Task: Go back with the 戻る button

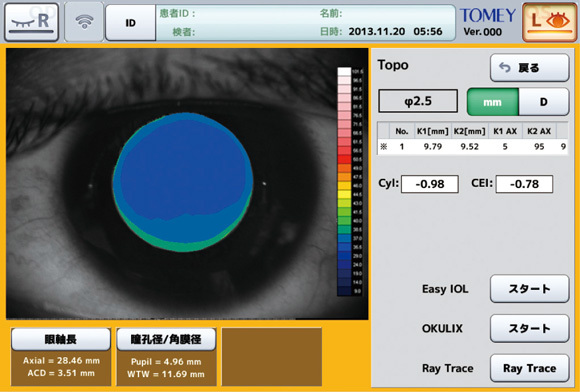Action: click(529, 68)
